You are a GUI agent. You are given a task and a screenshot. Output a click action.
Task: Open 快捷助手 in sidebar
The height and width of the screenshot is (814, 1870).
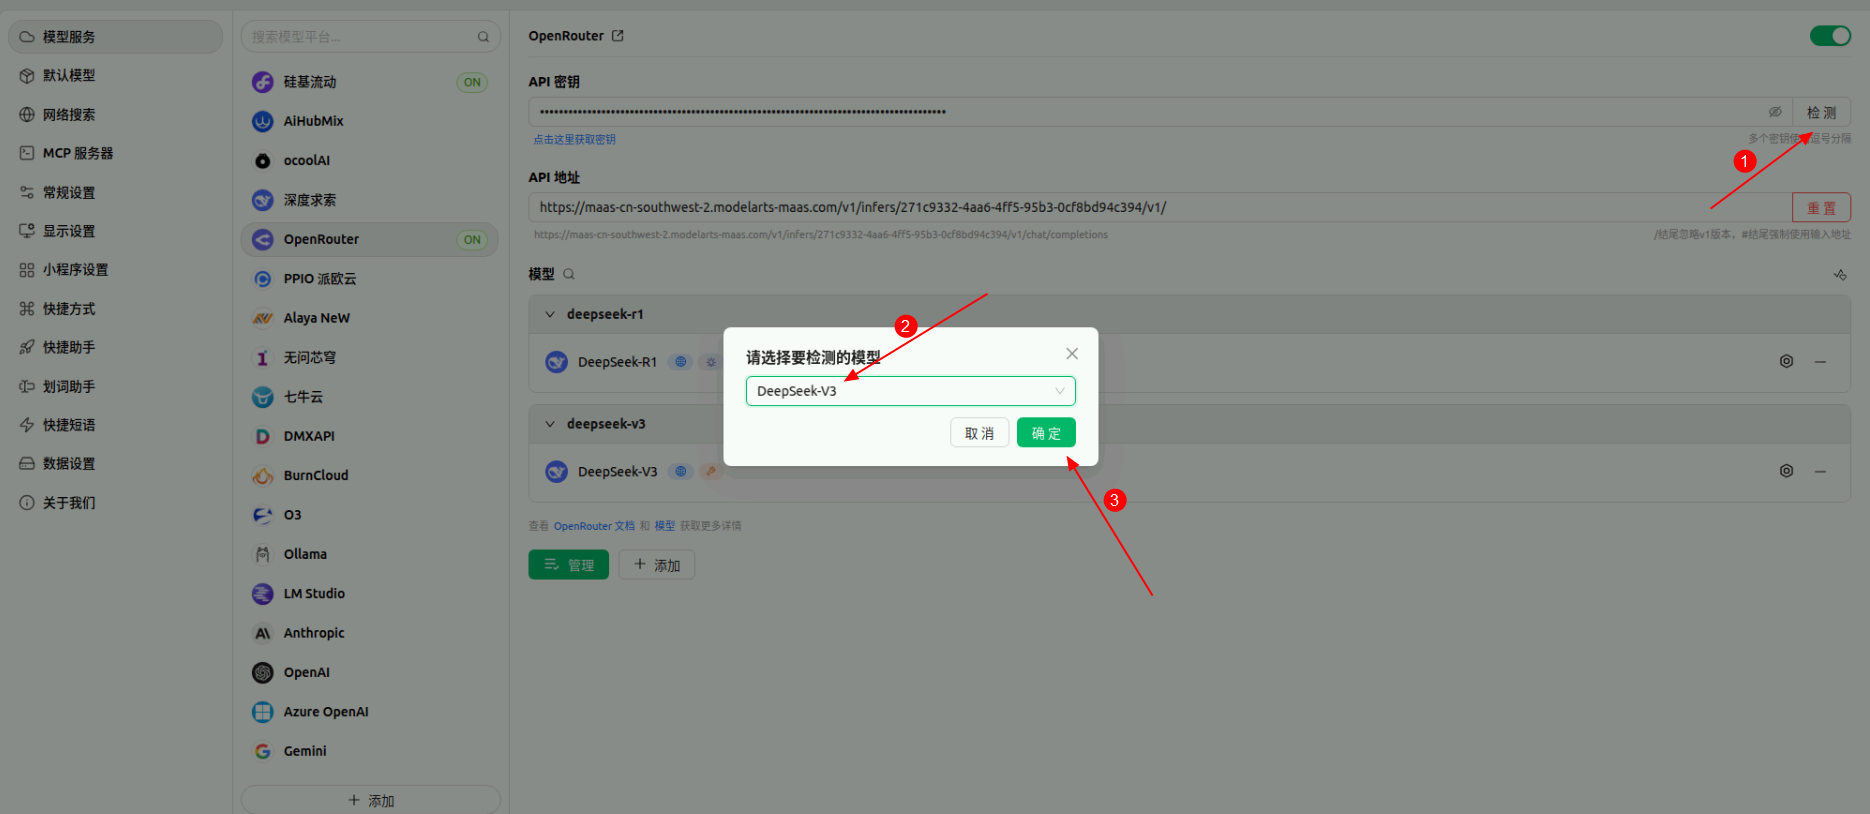[116, 347]
